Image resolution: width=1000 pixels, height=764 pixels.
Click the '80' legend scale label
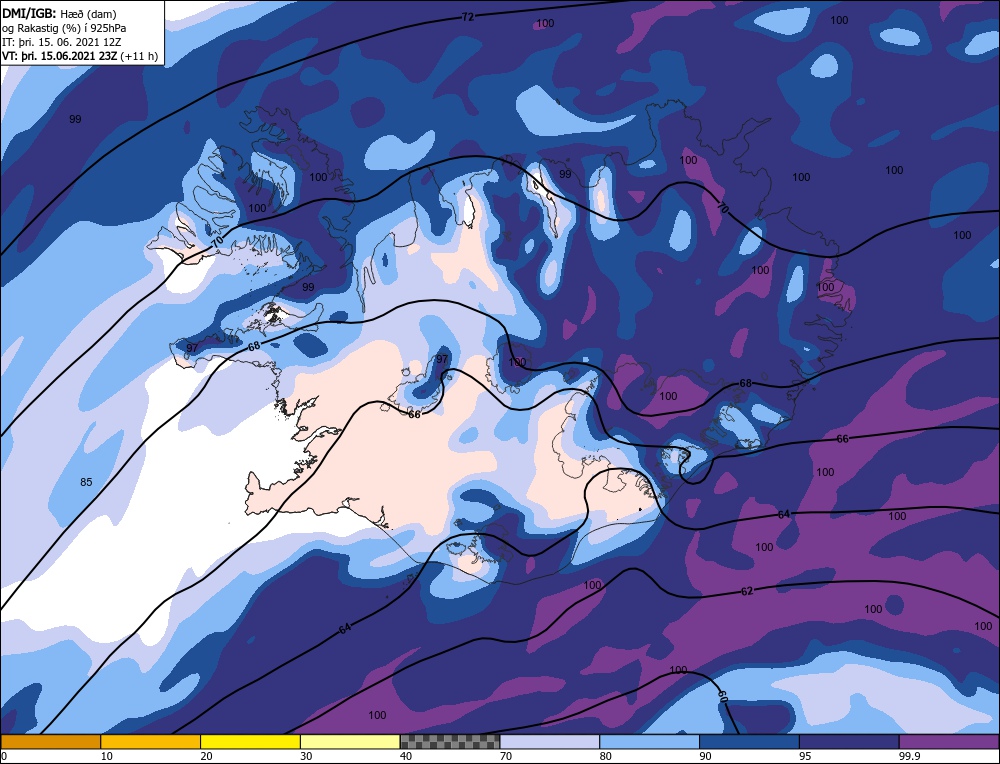[606, 756]
